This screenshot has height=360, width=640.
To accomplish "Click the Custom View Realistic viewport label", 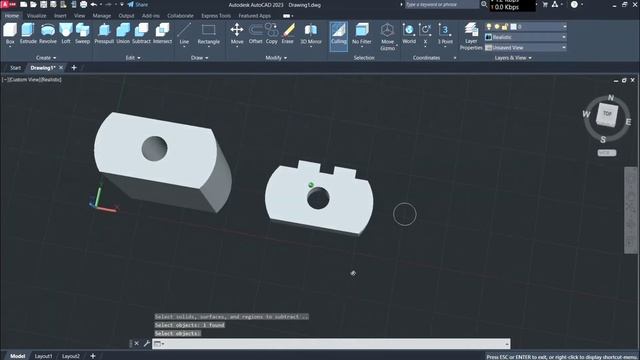I will pyautogui.click(x=33, y=80).
